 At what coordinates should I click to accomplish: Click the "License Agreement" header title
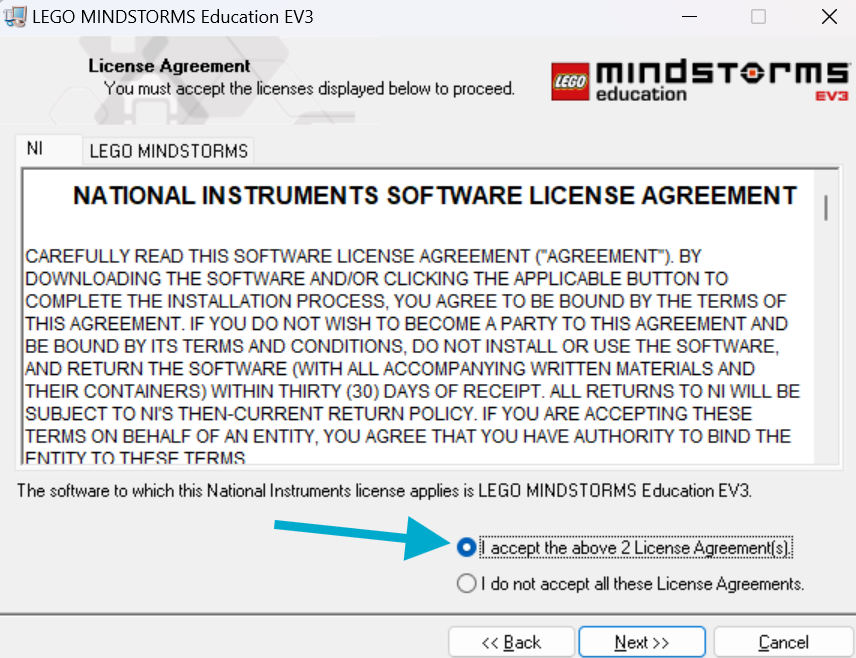point(169,66)
